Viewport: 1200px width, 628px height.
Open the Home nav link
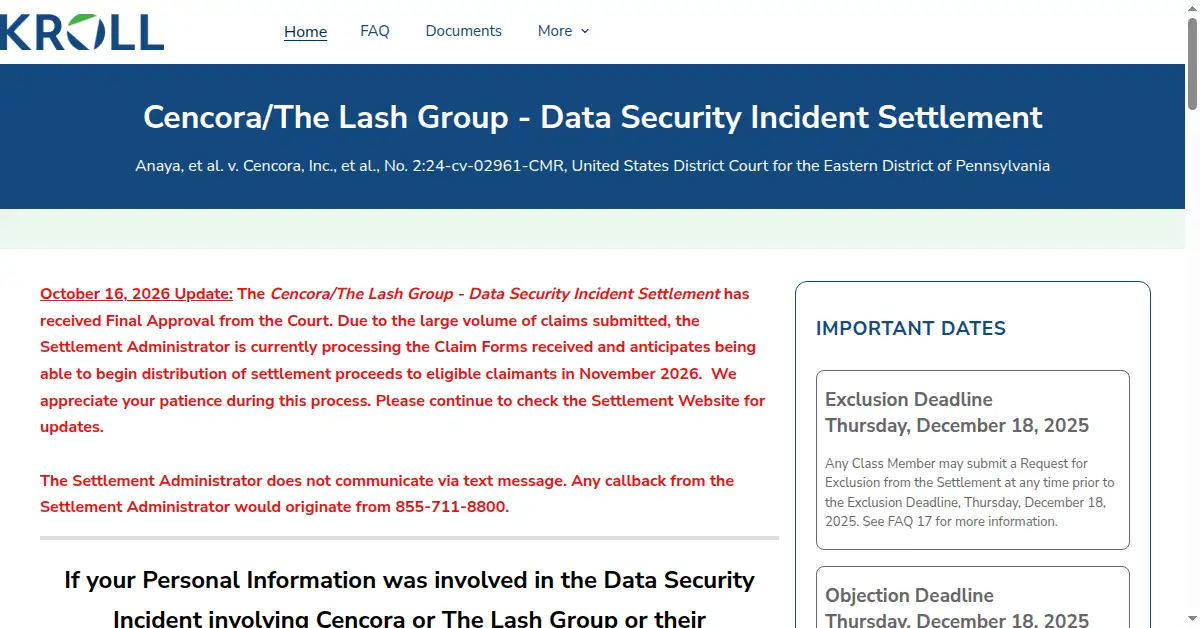click(305, 31)
